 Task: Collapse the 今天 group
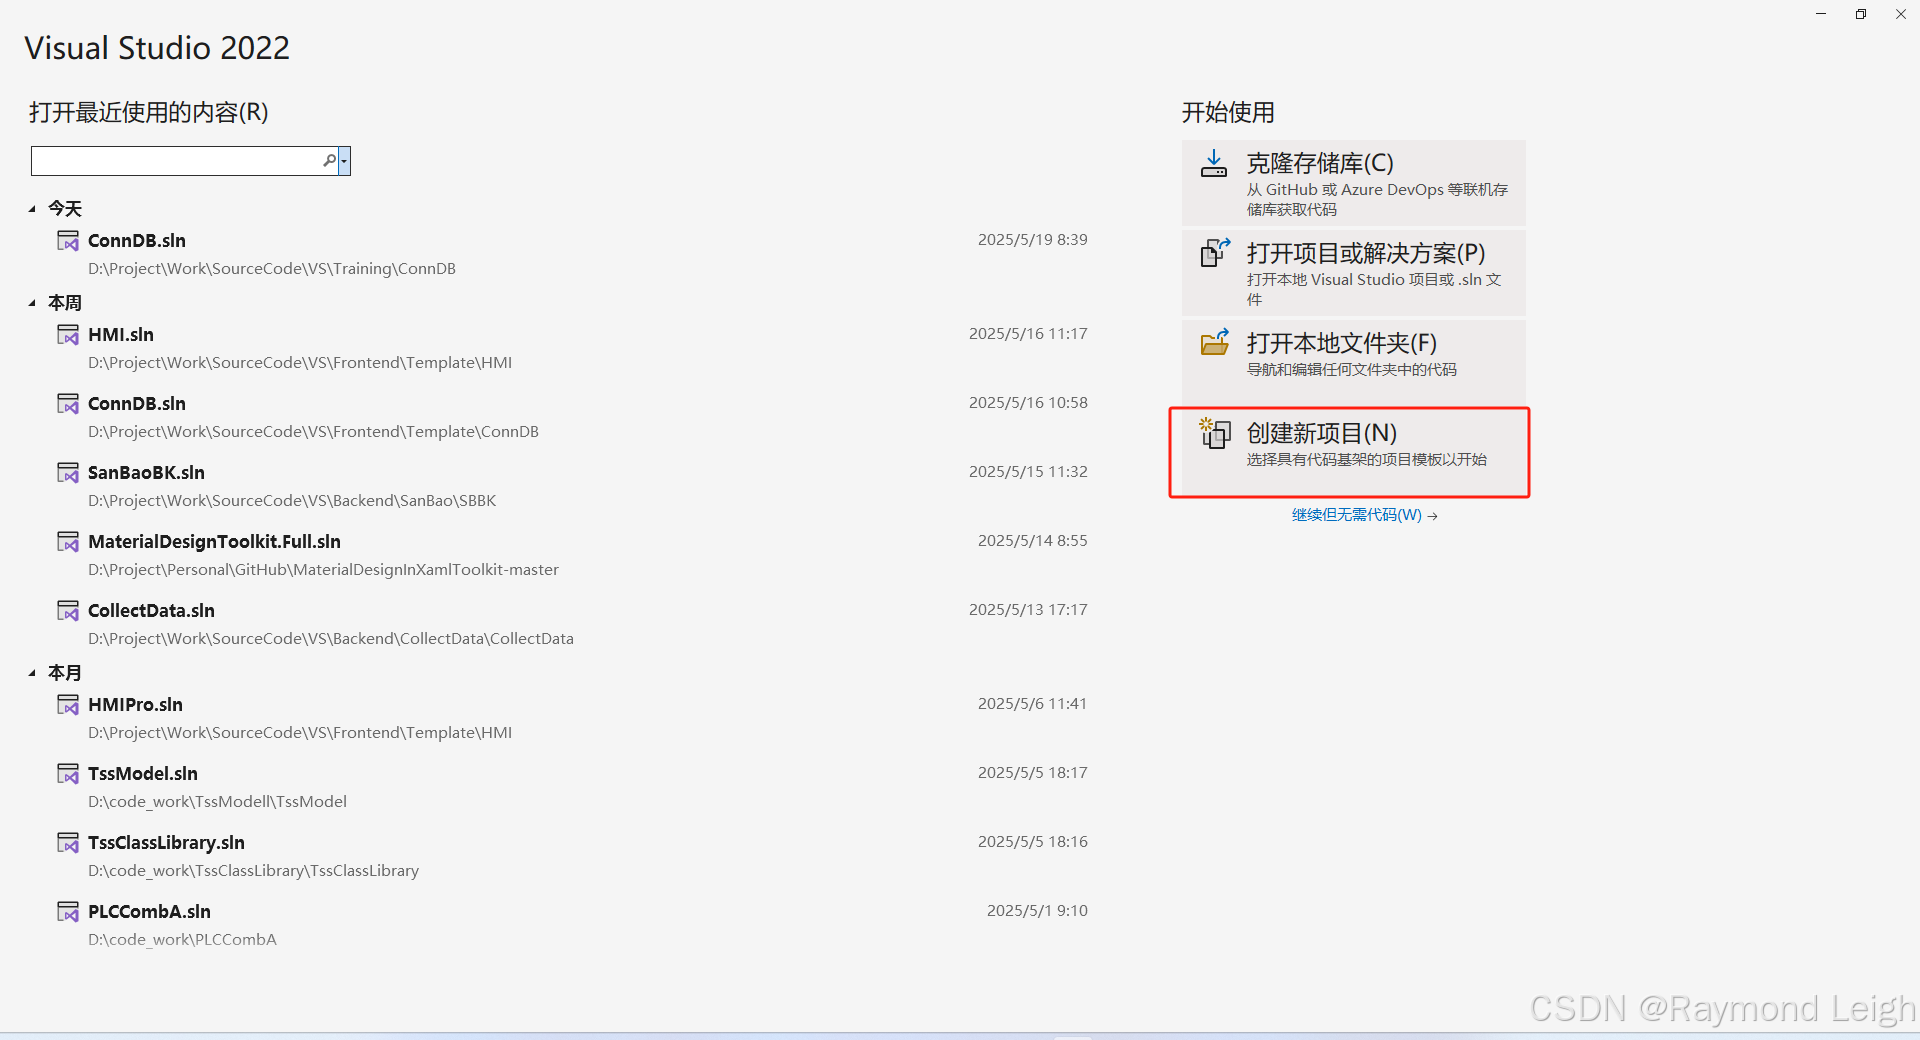click(32, 209)
